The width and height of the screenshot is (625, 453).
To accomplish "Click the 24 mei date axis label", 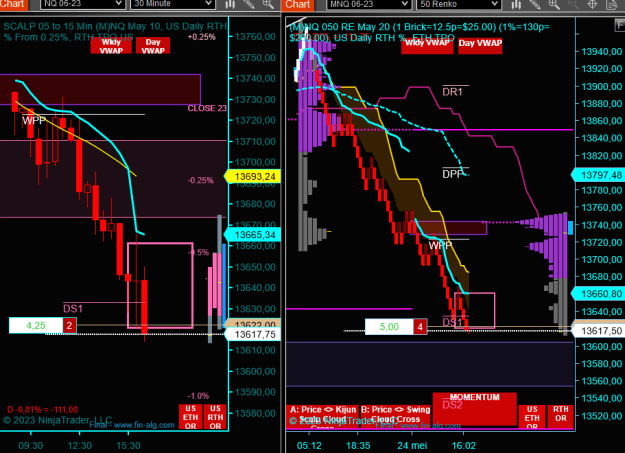I will coord(412,445).
